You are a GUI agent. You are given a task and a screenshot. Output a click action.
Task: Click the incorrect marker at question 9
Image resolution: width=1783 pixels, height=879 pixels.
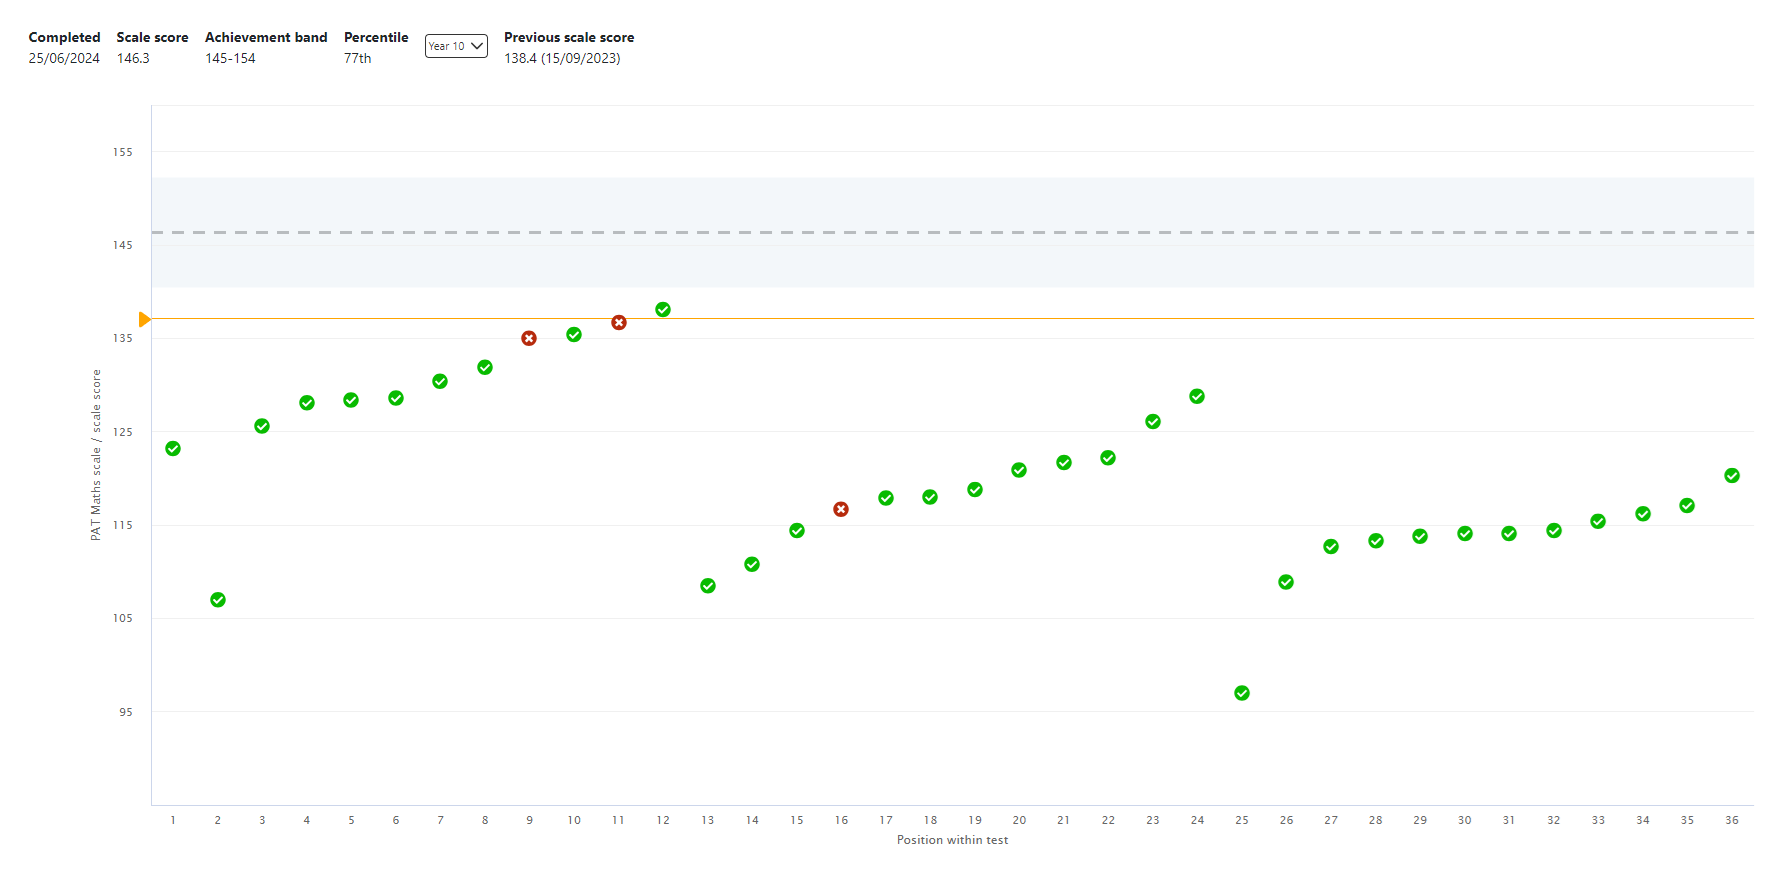tap(529, 339)
